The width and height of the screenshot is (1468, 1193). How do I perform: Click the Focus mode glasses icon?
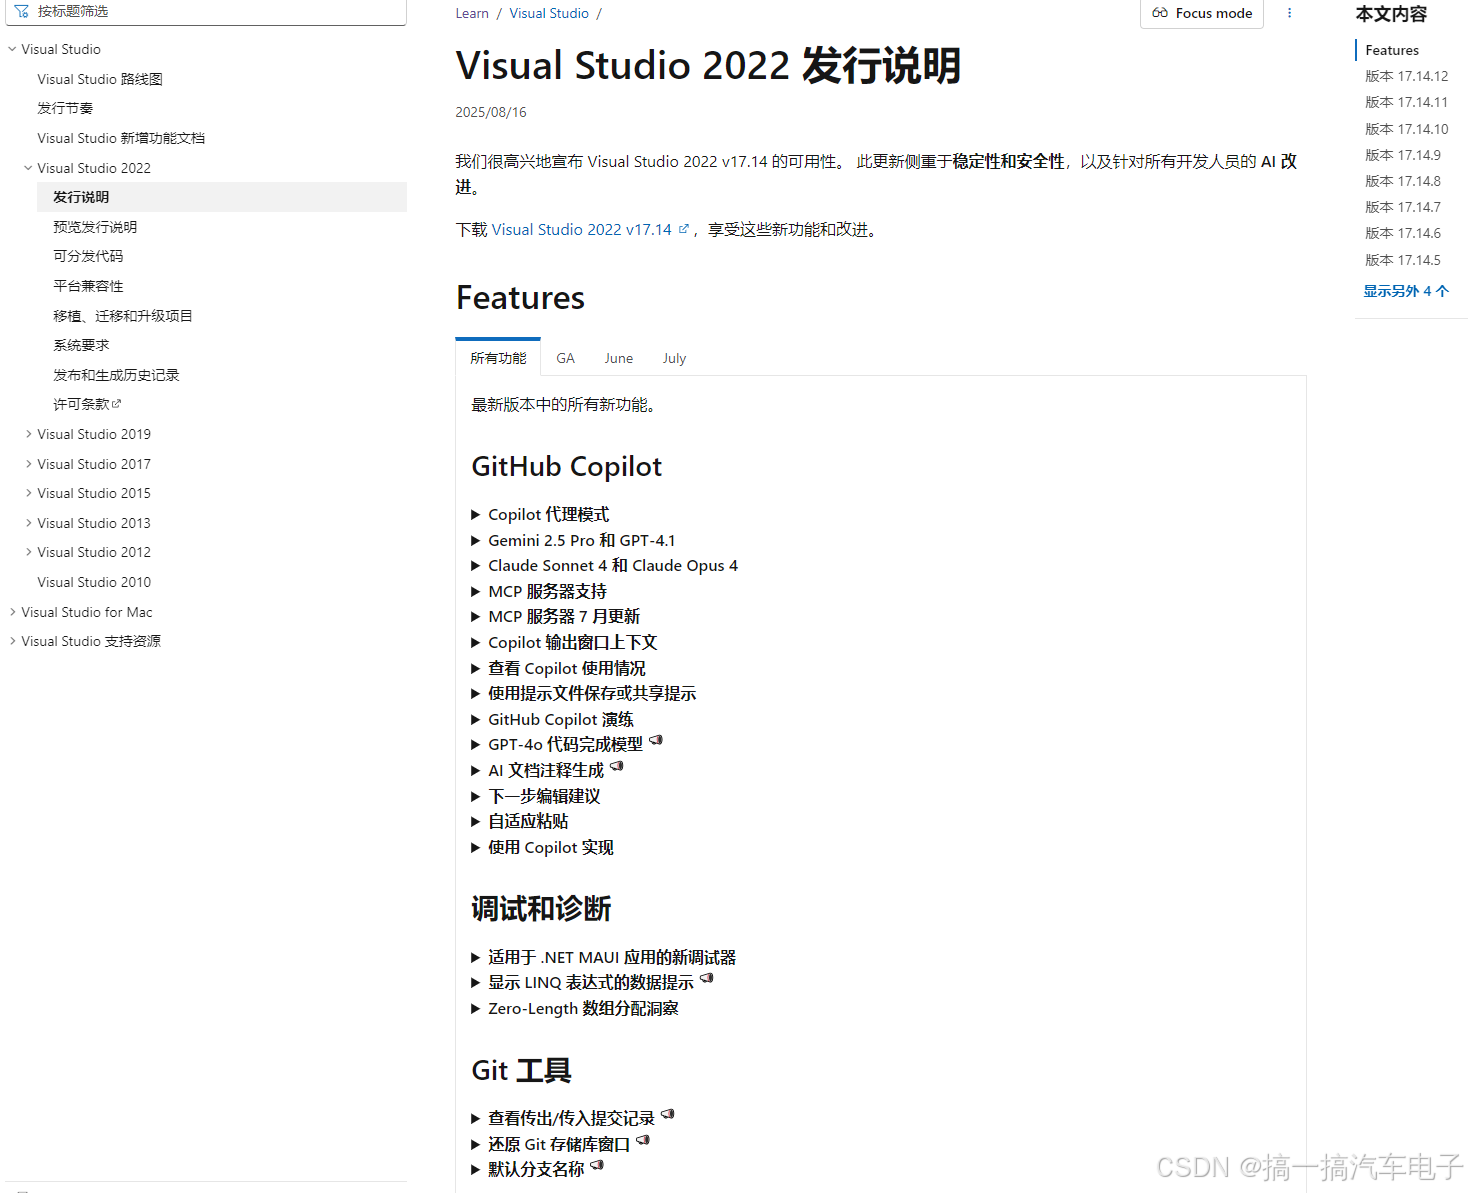(x=1160, y=13)
